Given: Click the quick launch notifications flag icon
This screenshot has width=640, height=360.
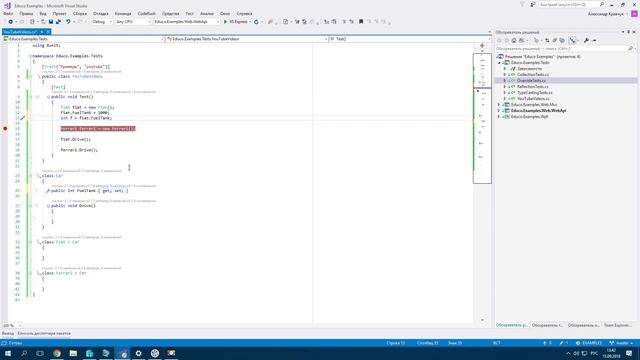Looking at the screenshot, I should pos(522,4).
